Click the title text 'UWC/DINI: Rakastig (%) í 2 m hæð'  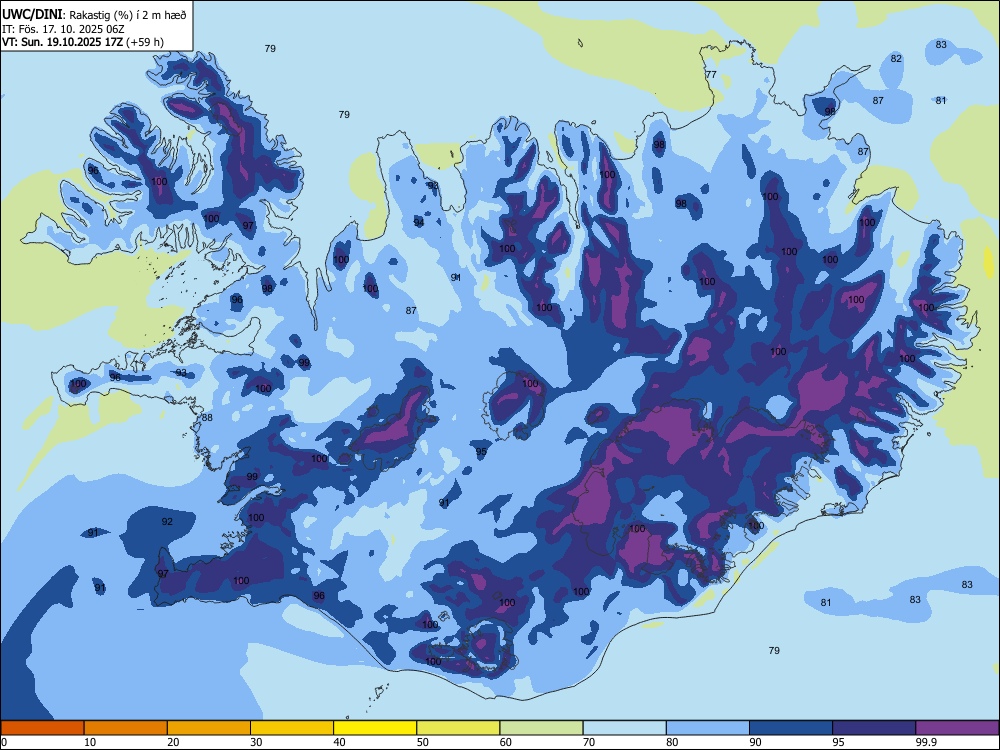[x=94, y=15]
